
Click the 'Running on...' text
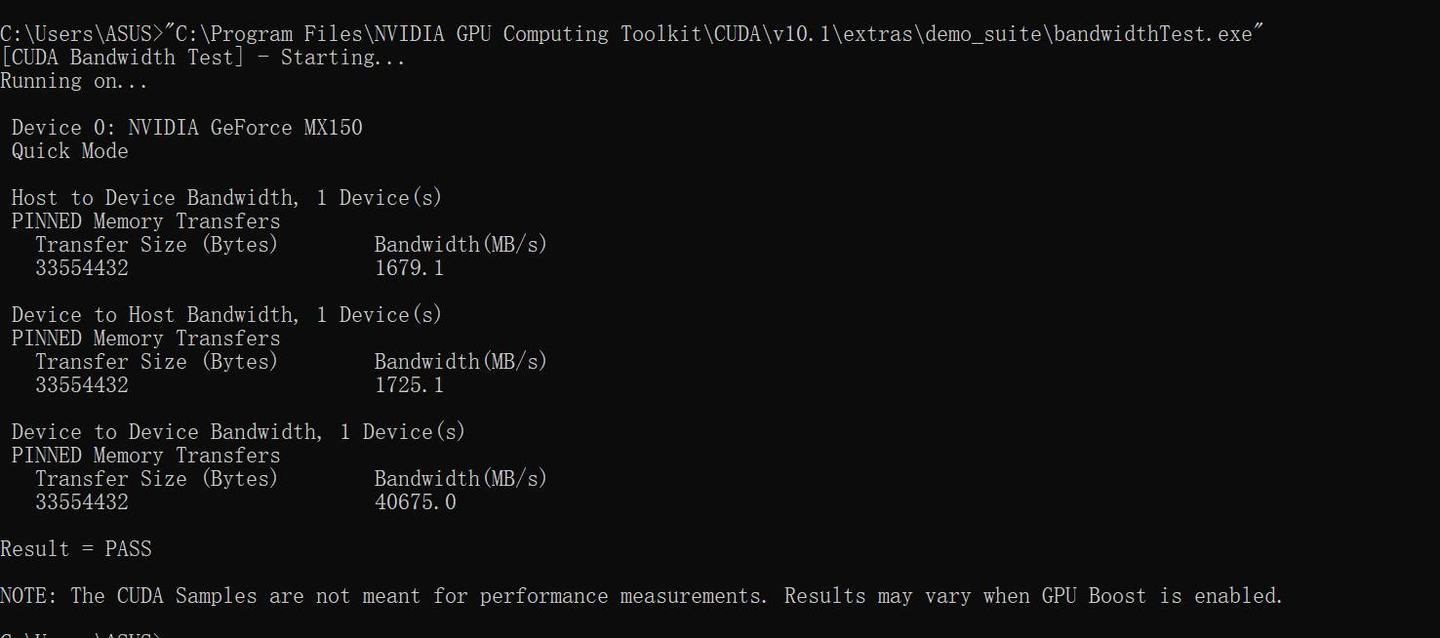point(74,82)
